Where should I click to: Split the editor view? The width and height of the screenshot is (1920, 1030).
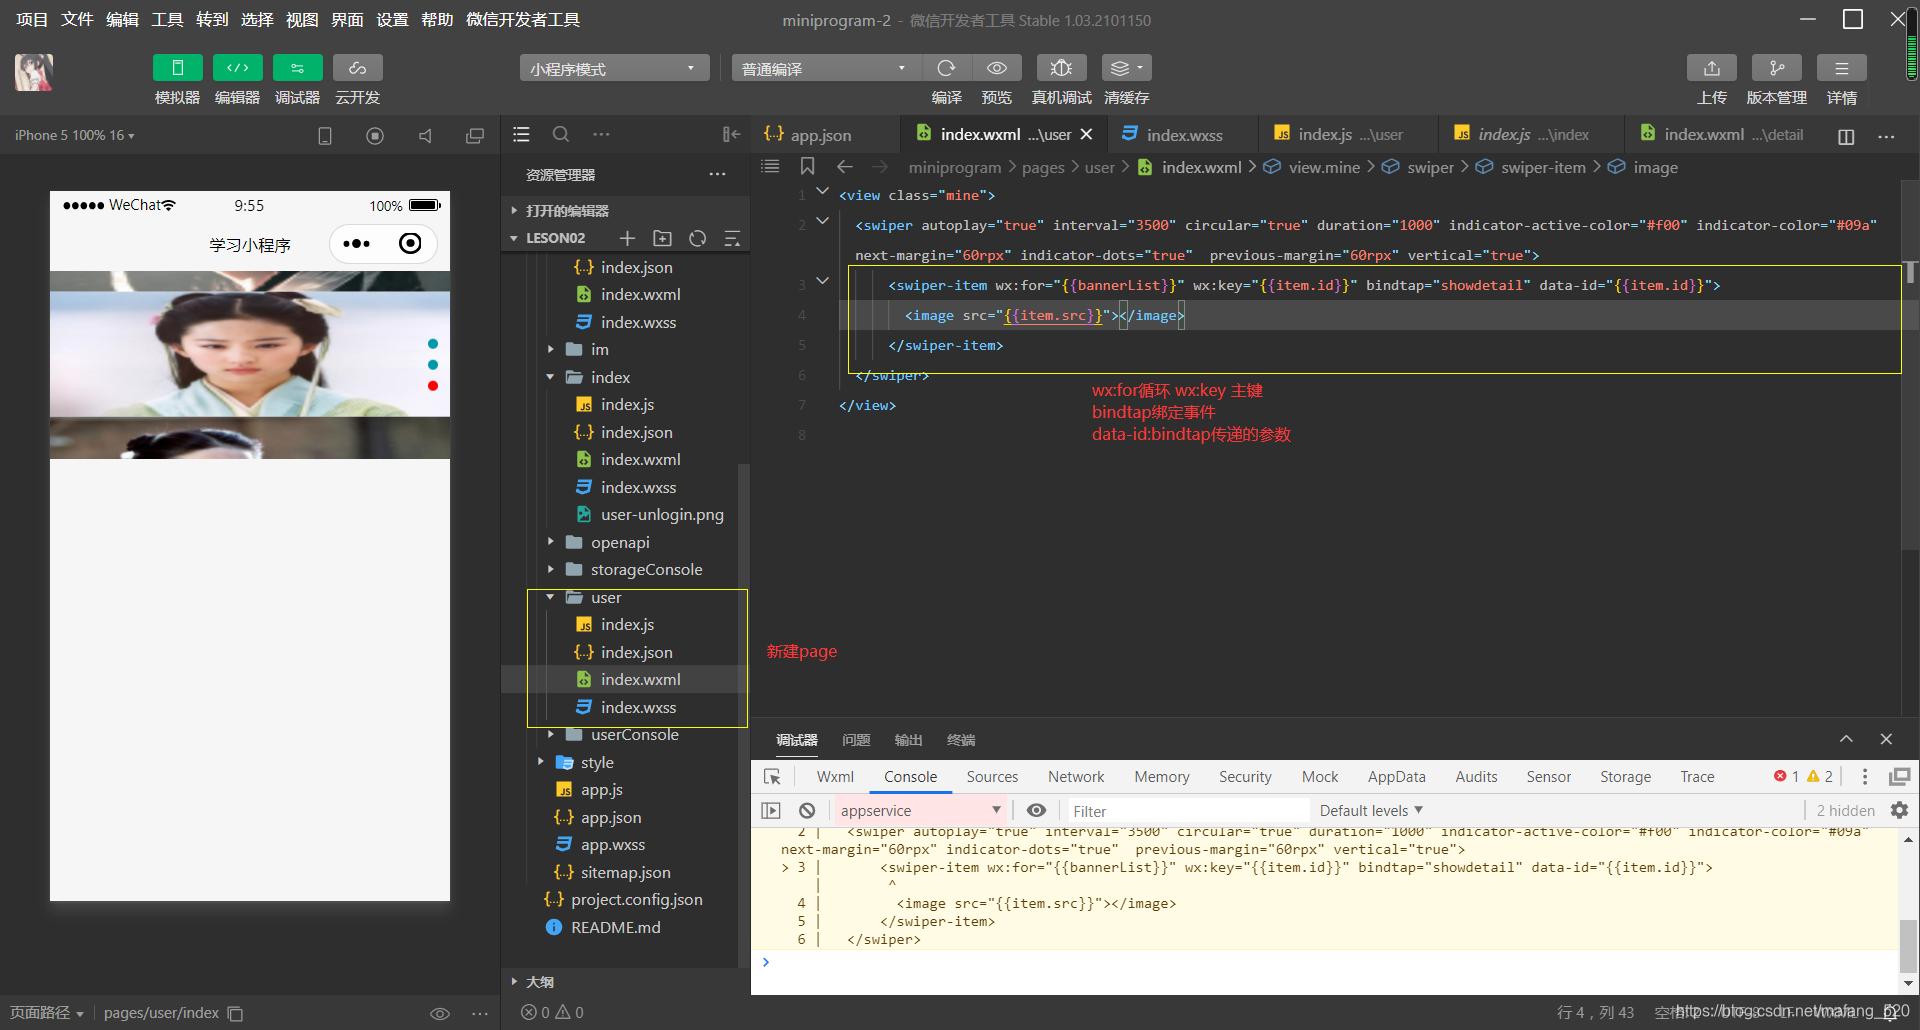click(x=1846, y=136)
